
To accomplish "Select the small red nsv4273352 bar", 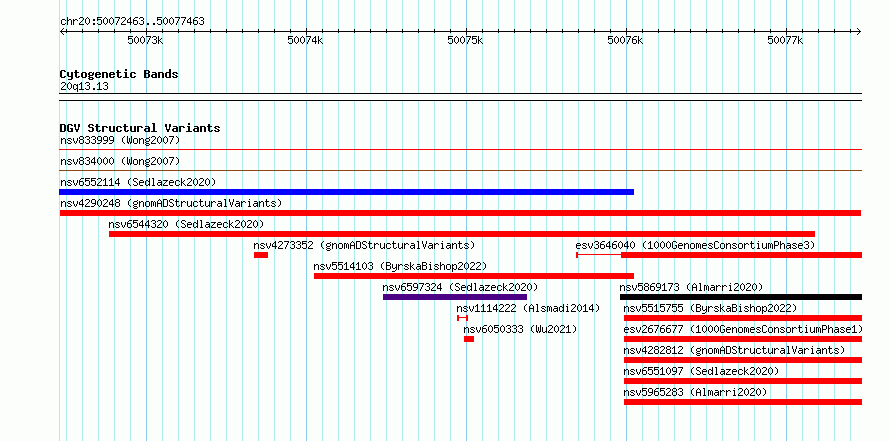I will click(x=261, y=255).
